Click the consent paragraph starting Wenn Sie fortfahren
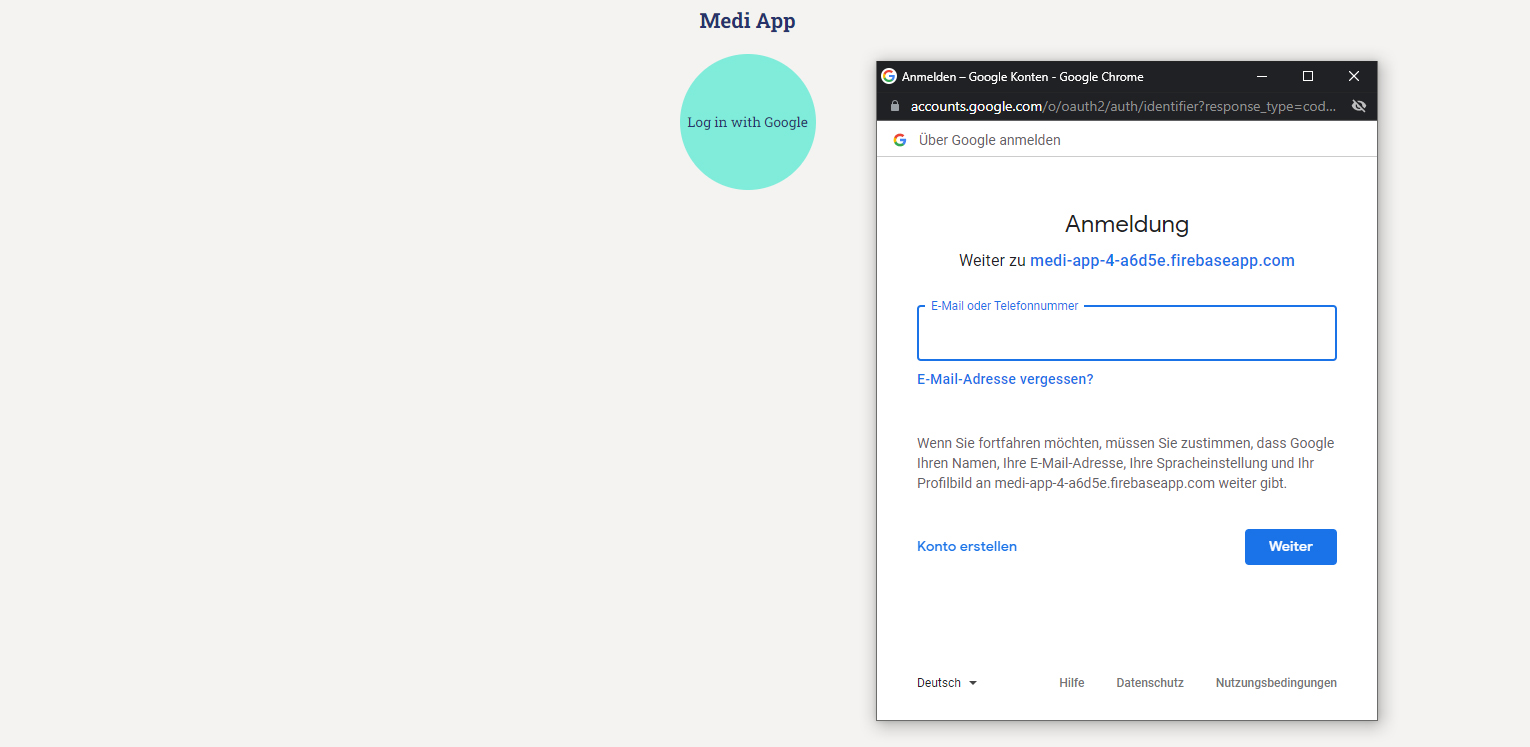1530x747 pixels. (x=1127, y=463)
